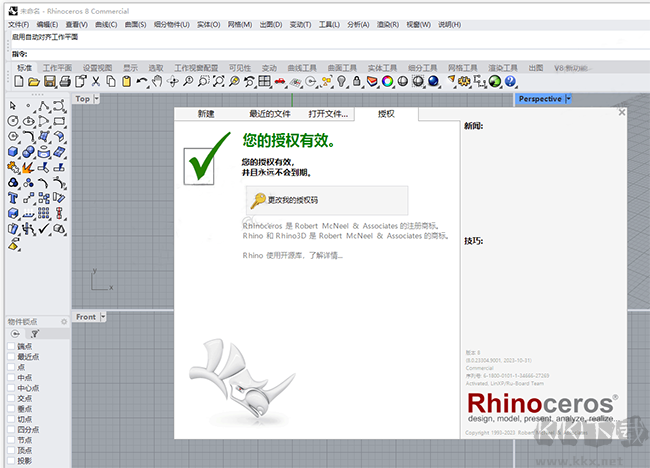
Task: Open options gear icon in toolbar
Action: [x=464, y=81]
